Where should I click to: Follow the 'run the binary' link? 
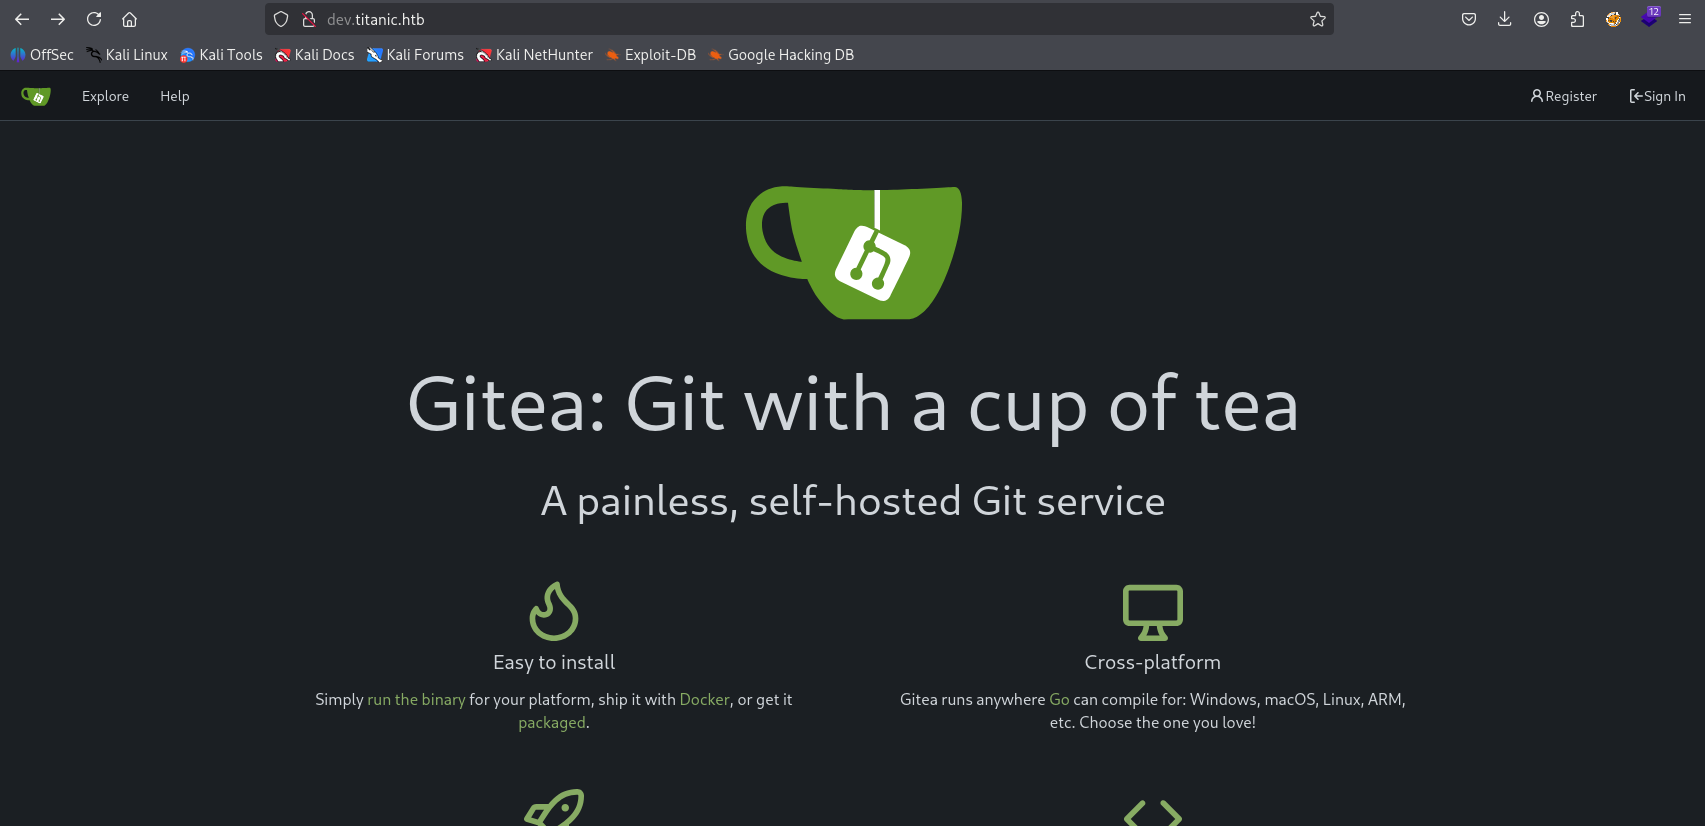click(416, 699)
